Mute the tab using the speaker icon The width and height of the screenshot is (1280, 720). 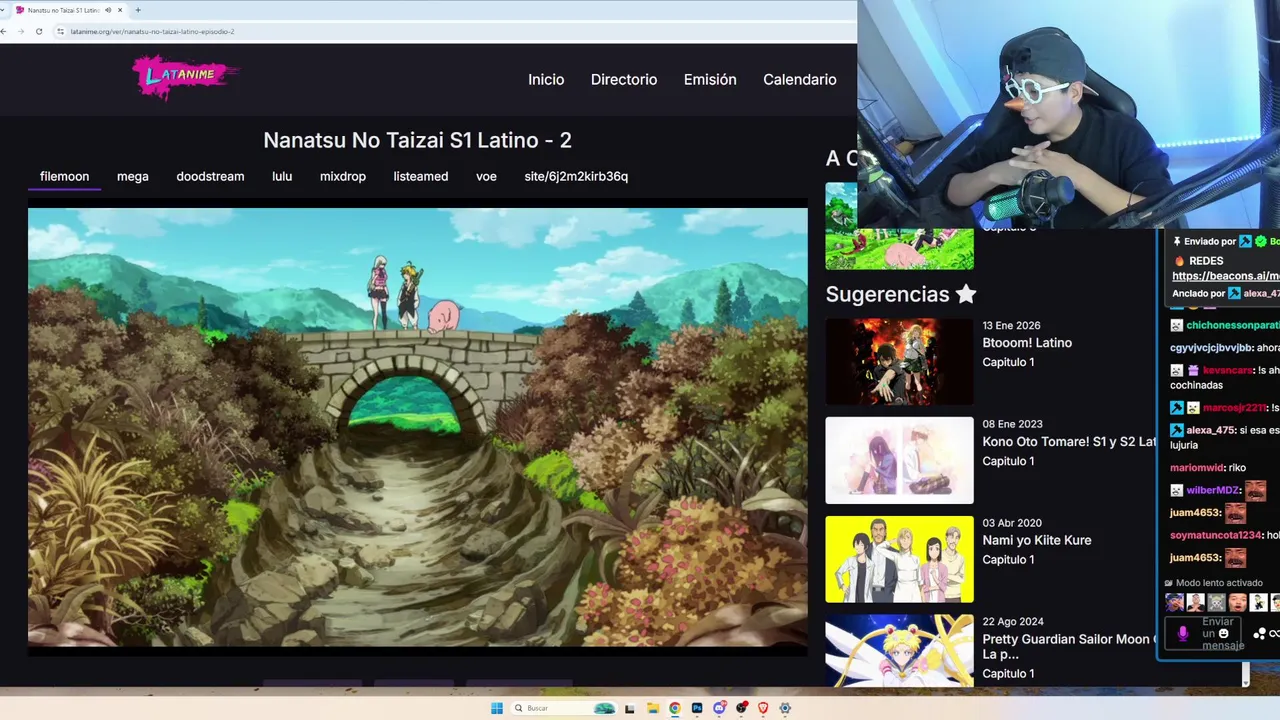coord(108,10)
